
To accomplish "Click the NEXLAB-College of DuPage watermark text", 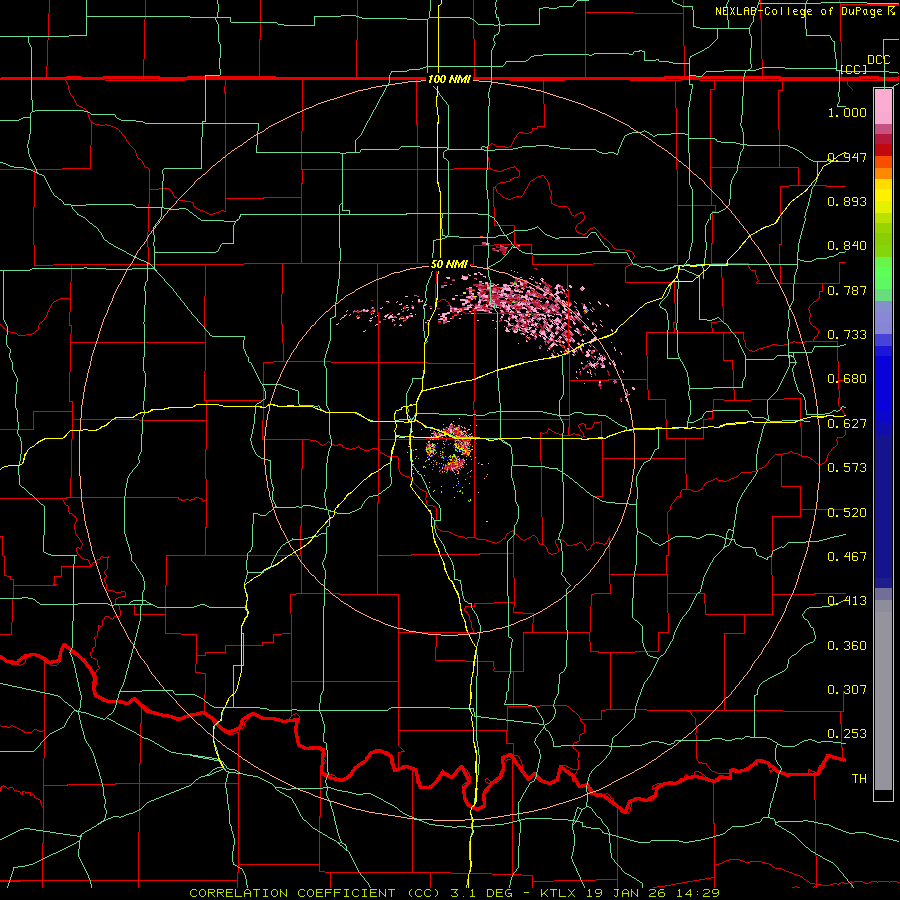I will (x=801, y=11).
